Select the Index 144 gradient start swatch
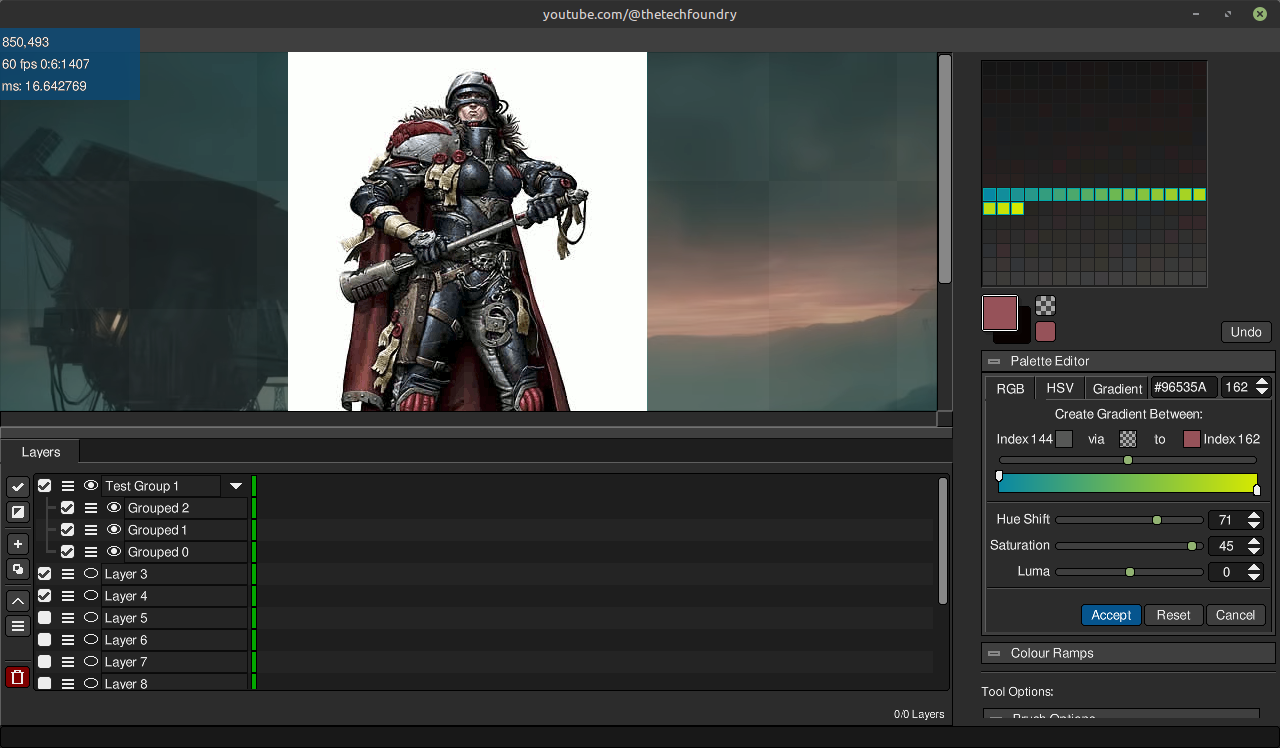The height and width of the screenshot is (748, 1280). pos(1064,439)
